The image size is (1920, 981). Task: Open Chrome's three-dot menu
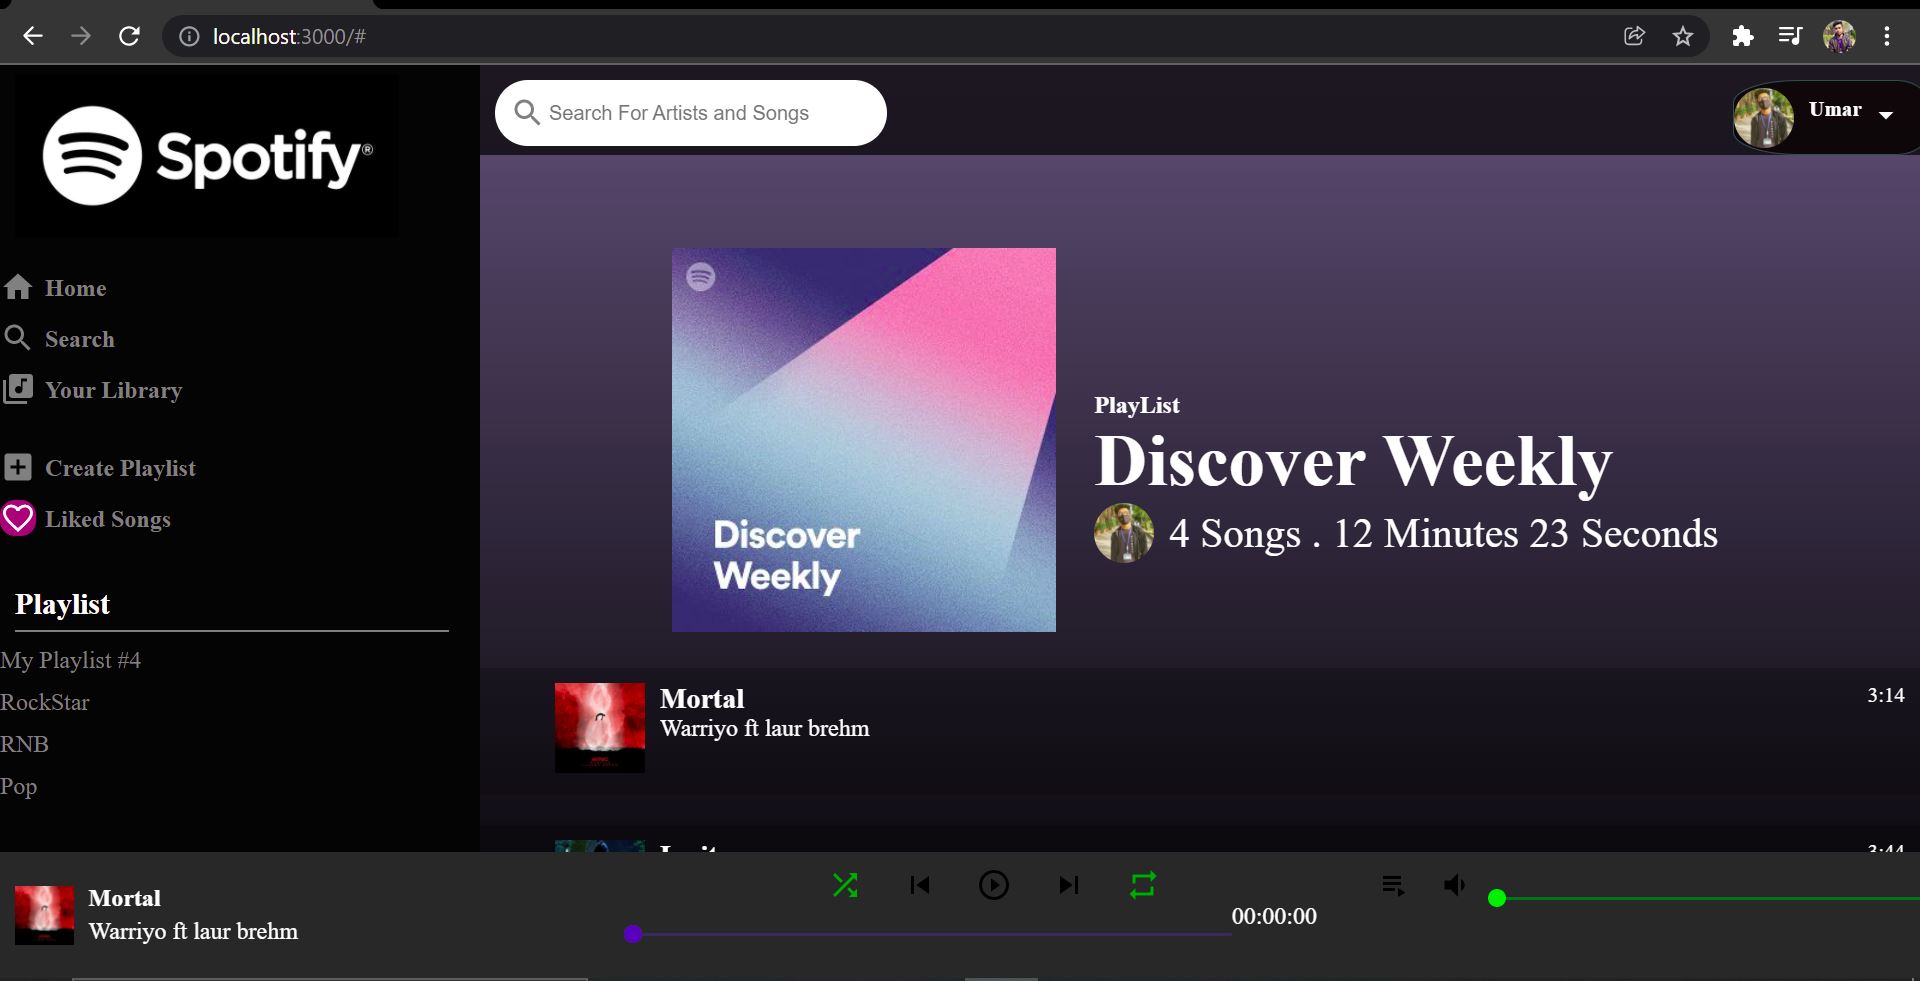click(1887, 35)
